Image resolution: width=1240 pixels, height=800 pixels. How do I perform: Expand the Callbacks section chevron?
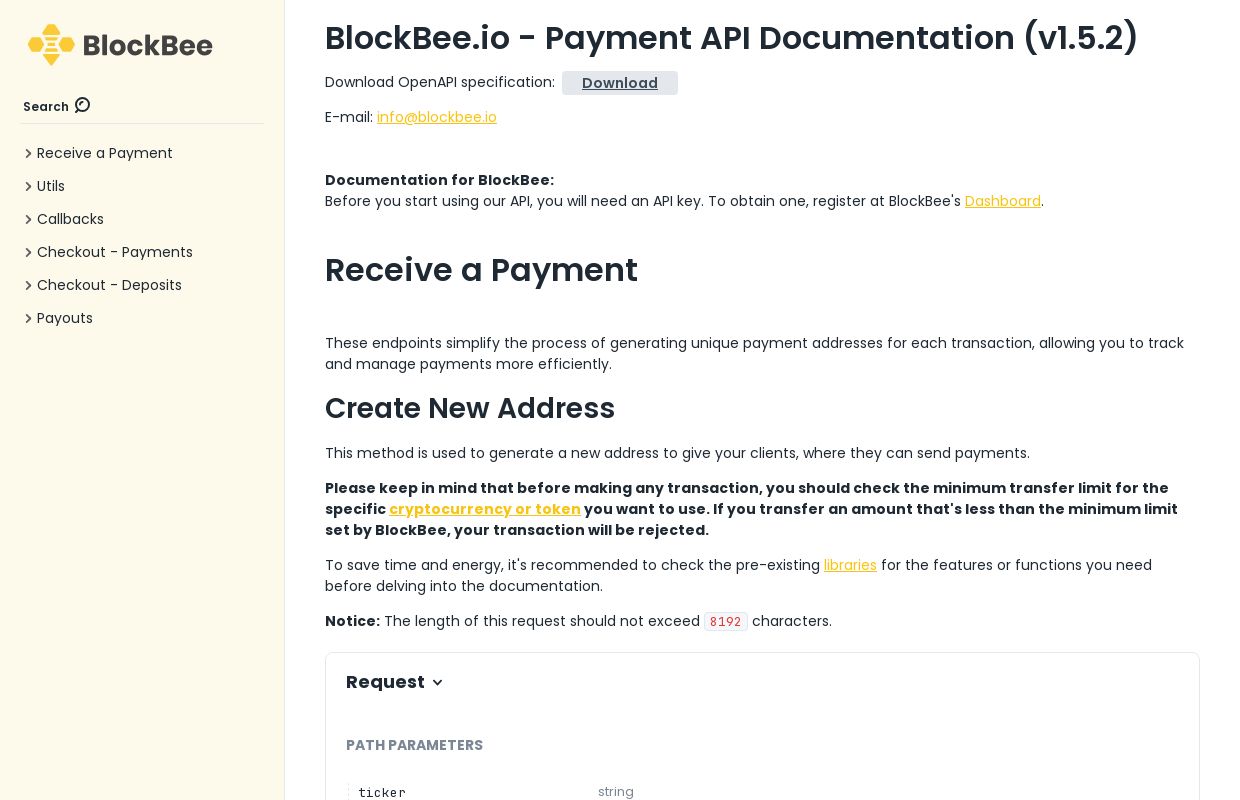click(28, 220)
